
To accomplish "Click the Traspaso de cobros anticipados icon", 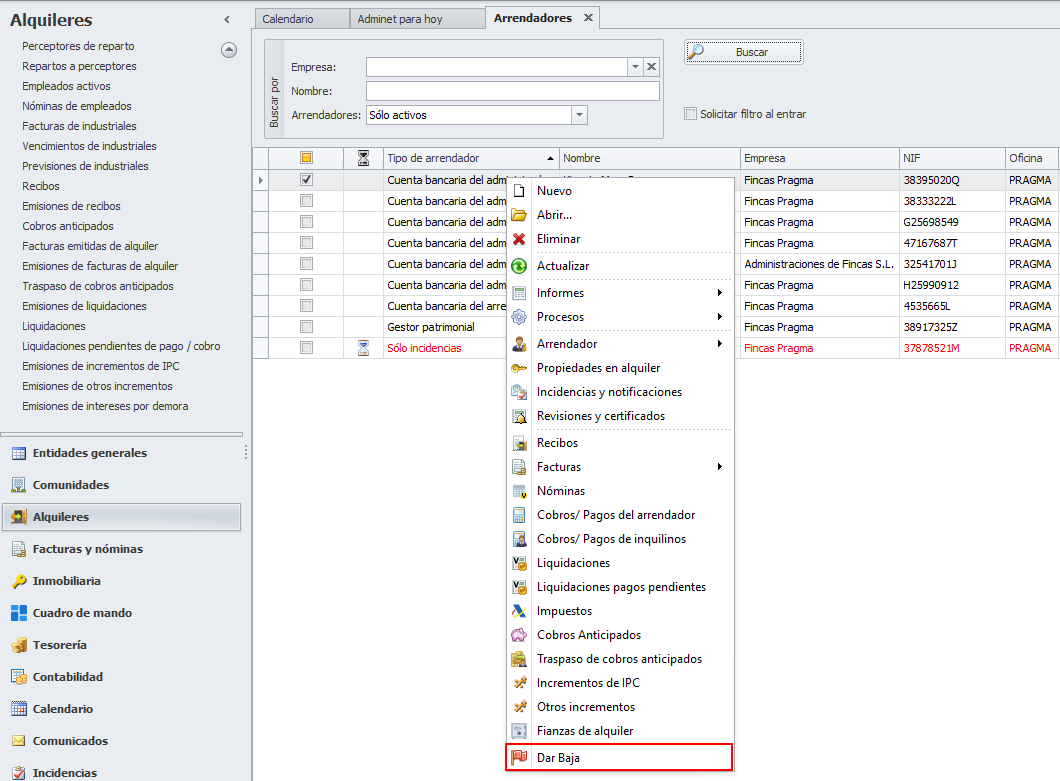I will click(519, 659).
